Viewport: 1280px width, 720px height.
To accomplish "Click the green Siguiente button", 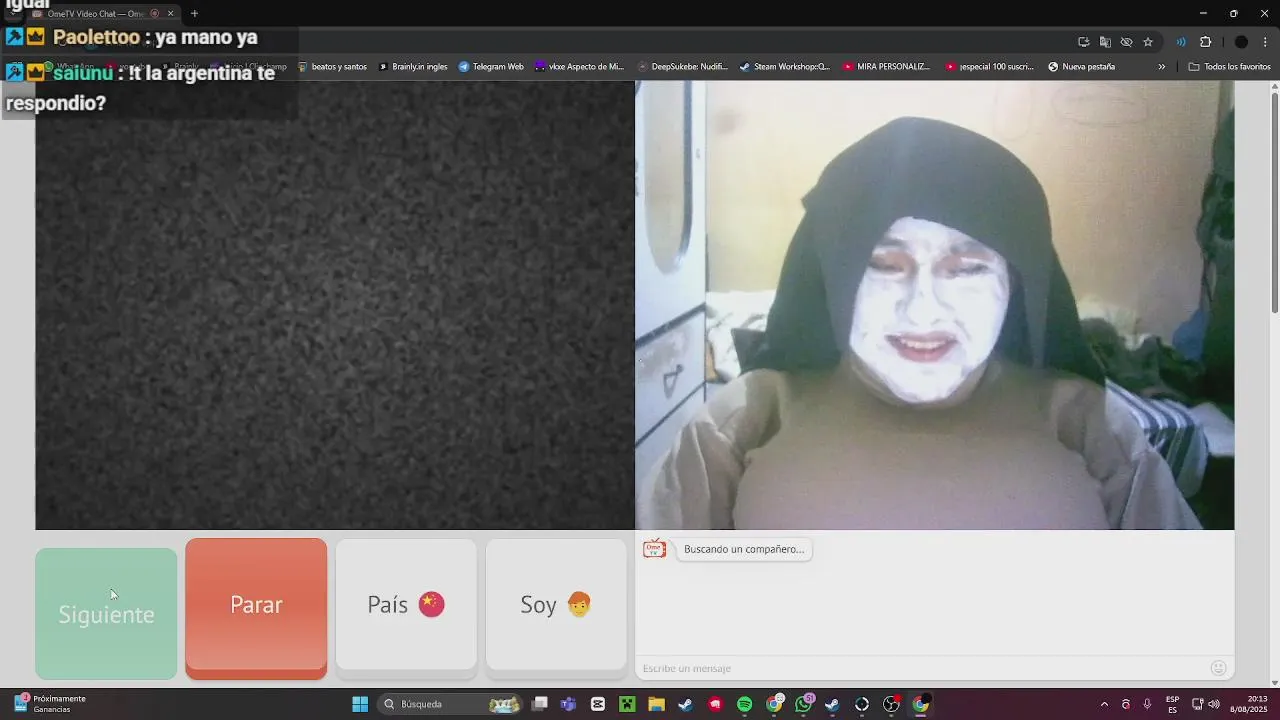I will tap(106, 614).
